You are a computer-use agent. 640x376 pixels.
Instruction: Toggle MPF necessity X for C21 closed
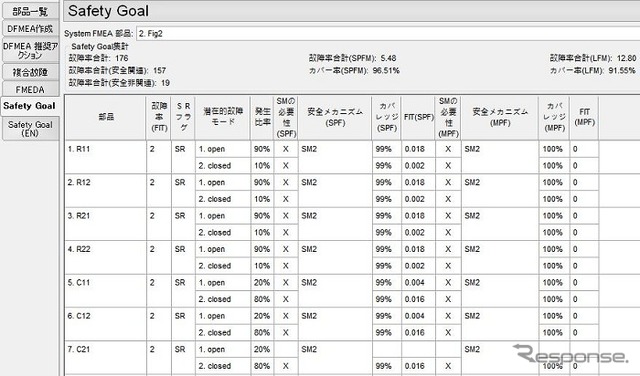[448, 366]
